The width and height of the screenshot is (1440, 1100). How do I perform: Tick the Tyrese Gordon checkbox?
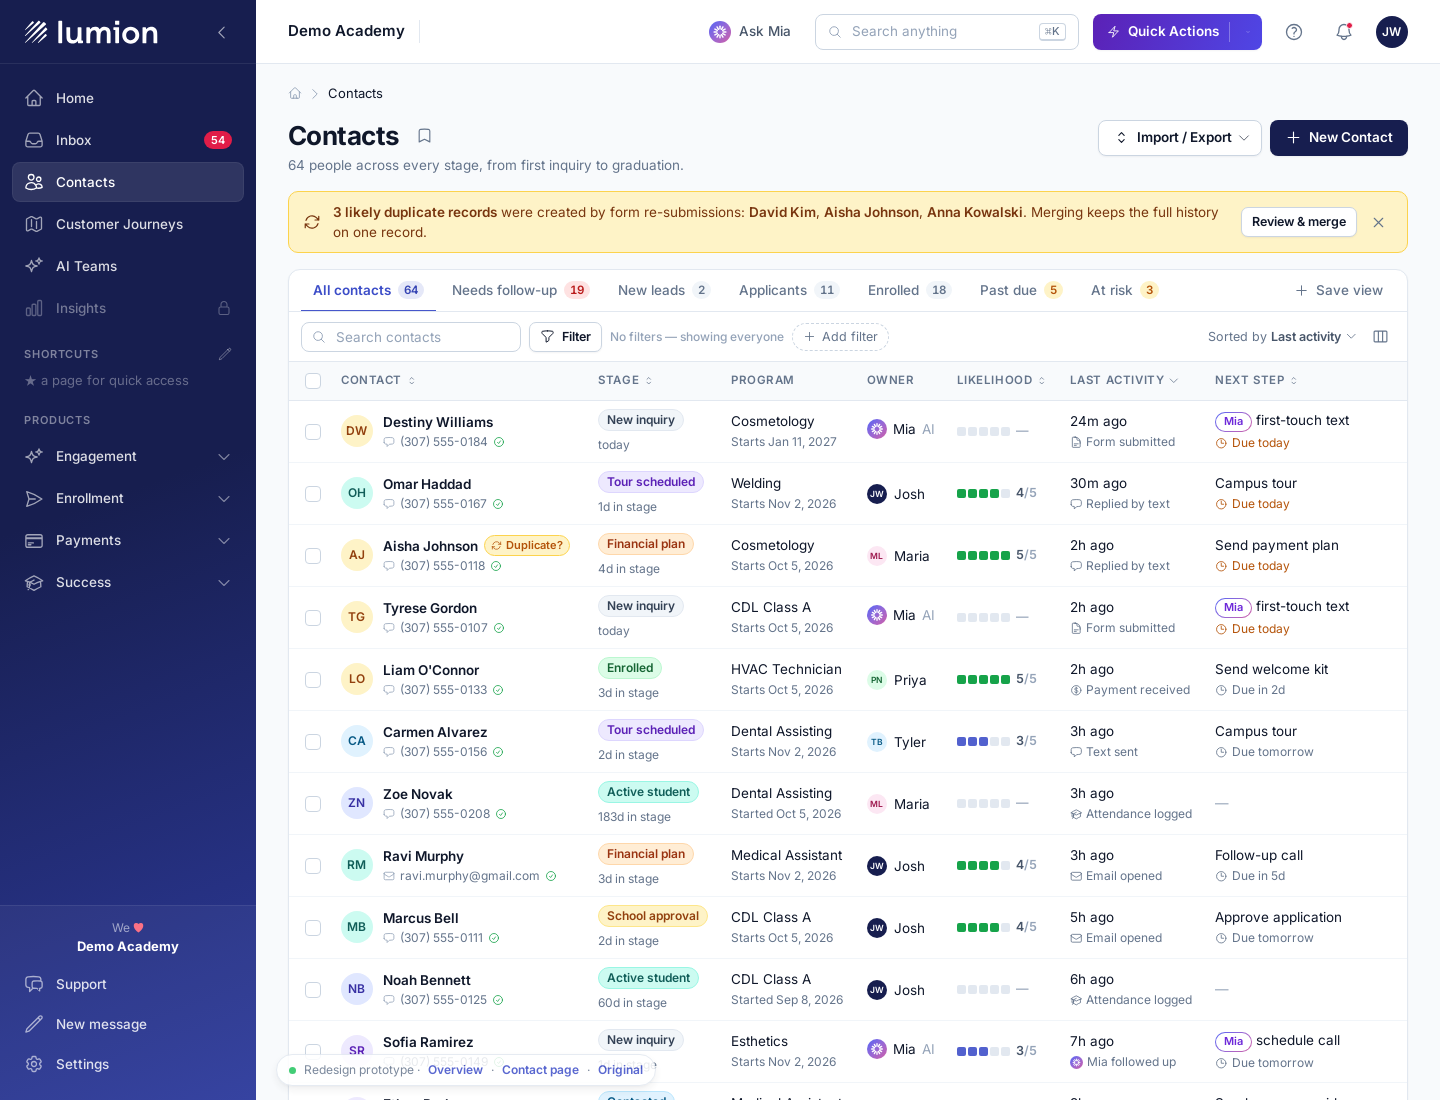pyautogui.click(x=313, y=618)
